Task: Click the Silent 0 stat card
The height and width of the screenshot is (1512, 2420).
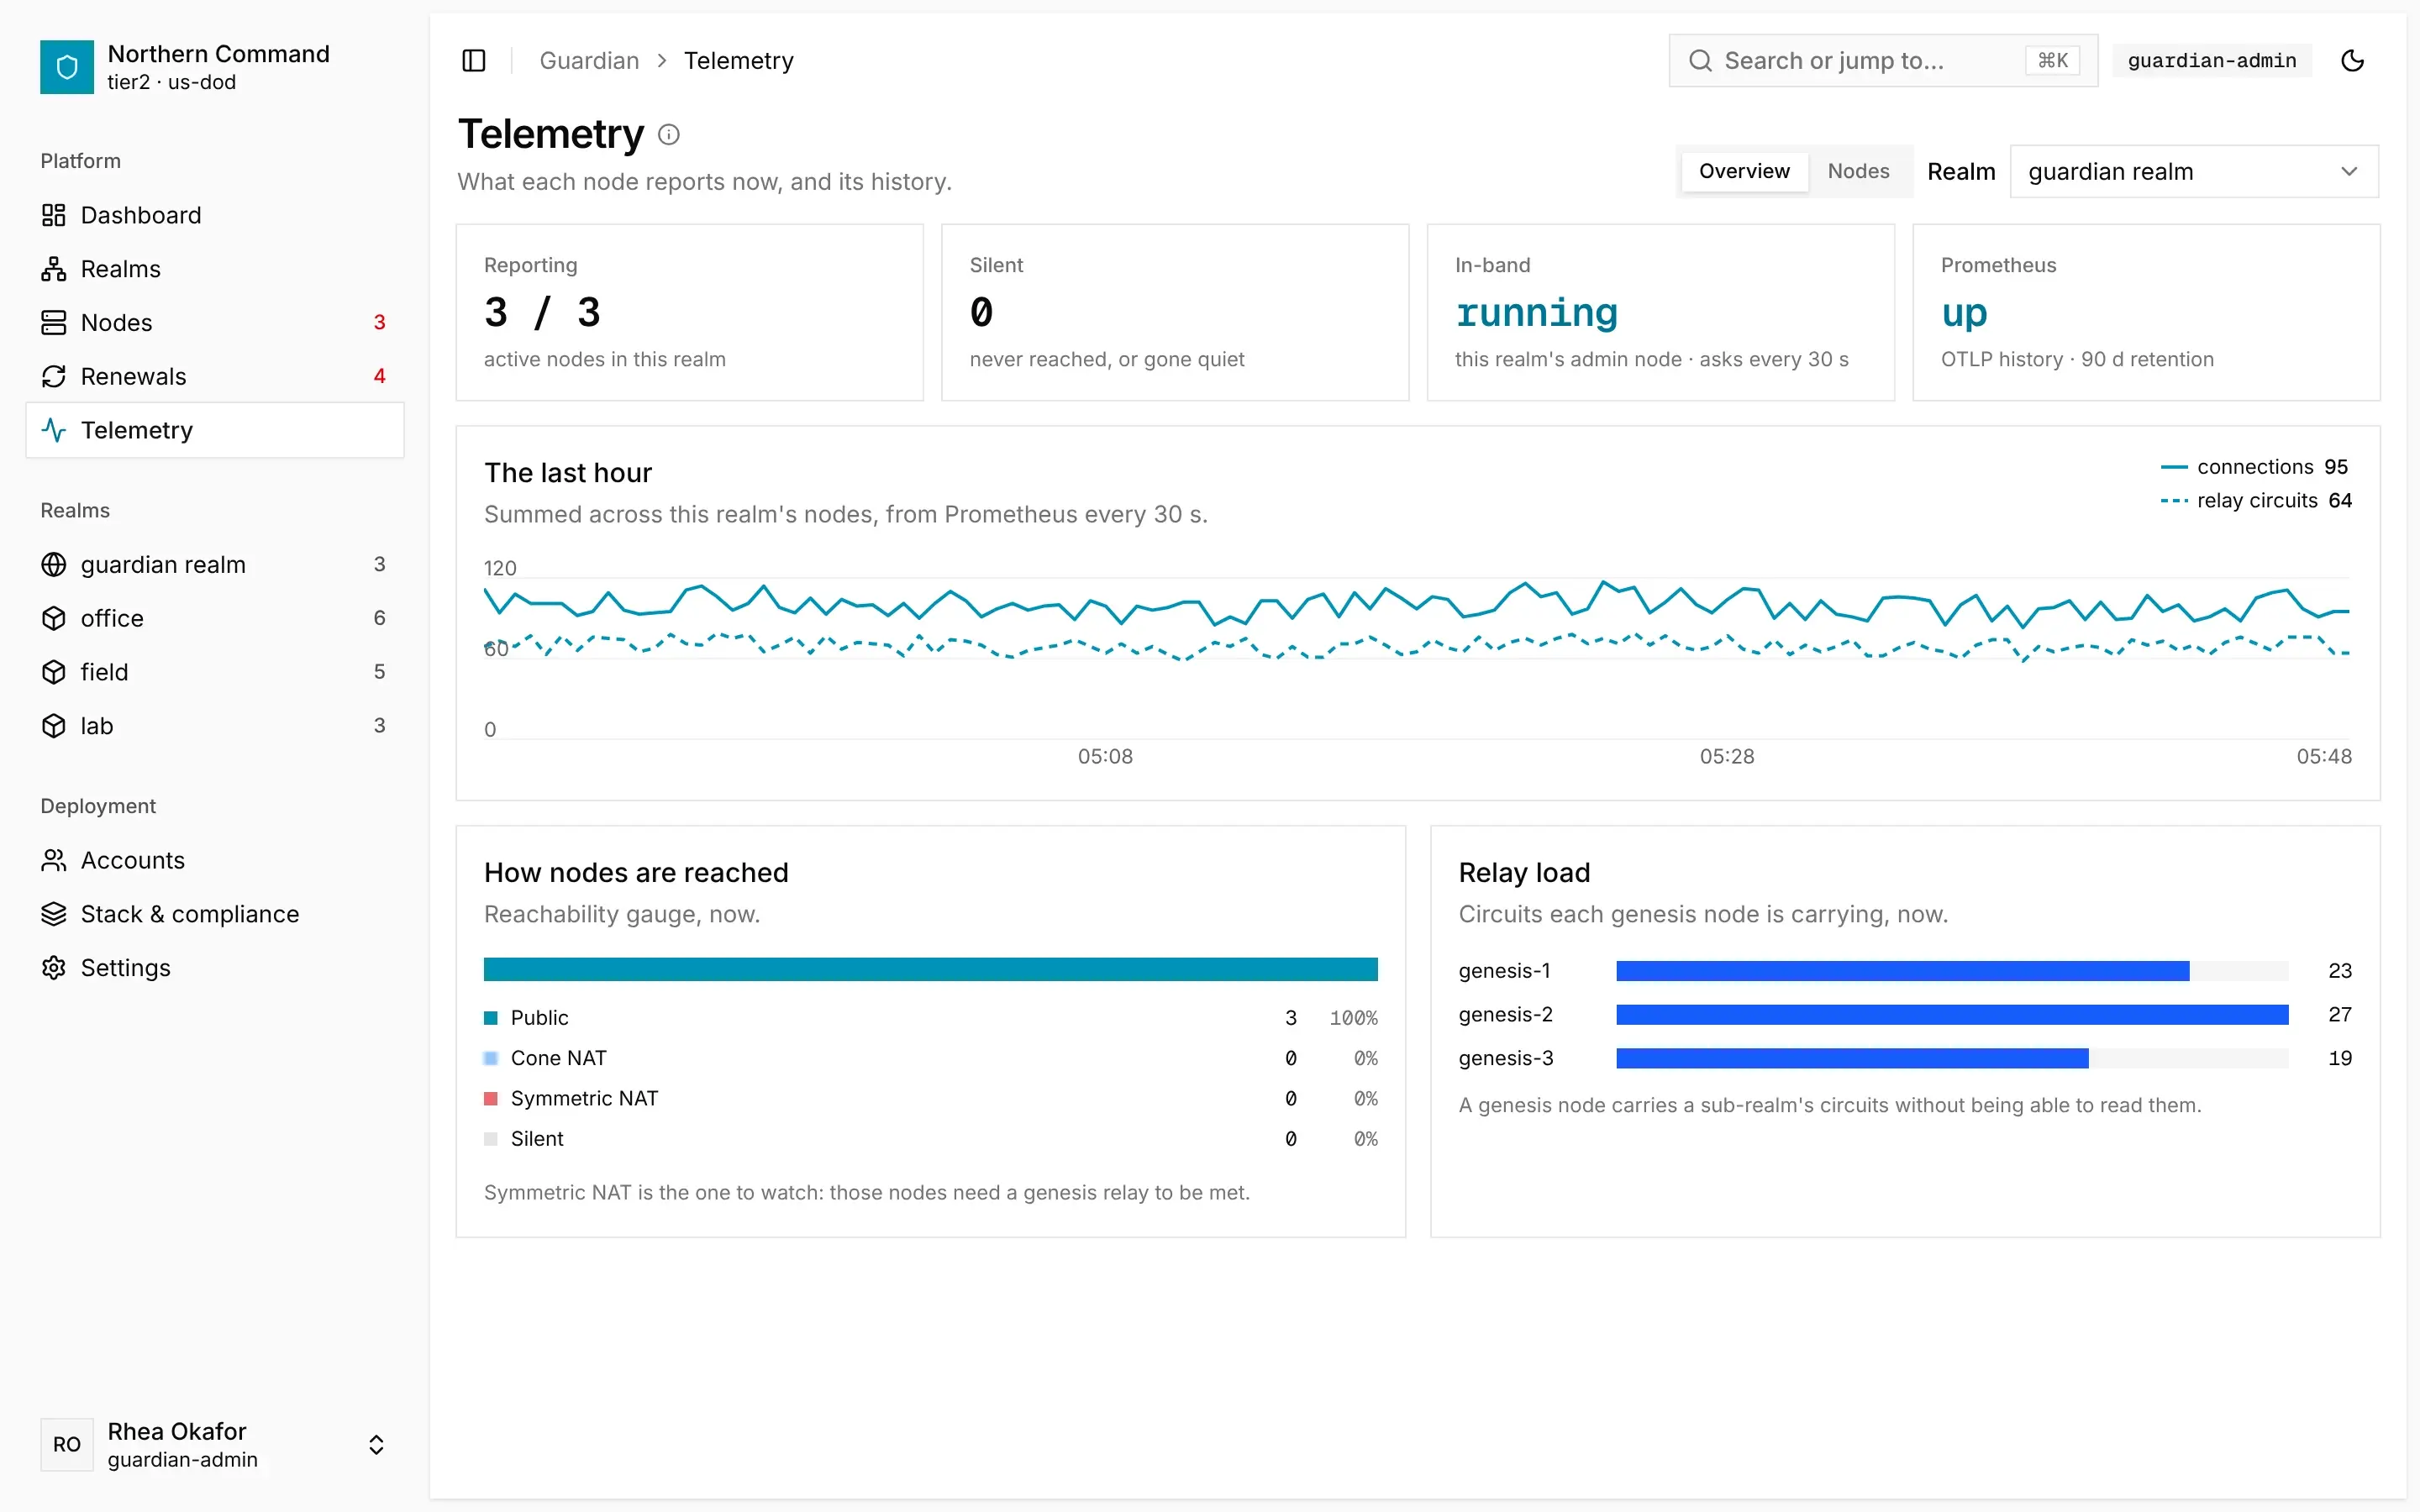Action: tap(1175, 313)
